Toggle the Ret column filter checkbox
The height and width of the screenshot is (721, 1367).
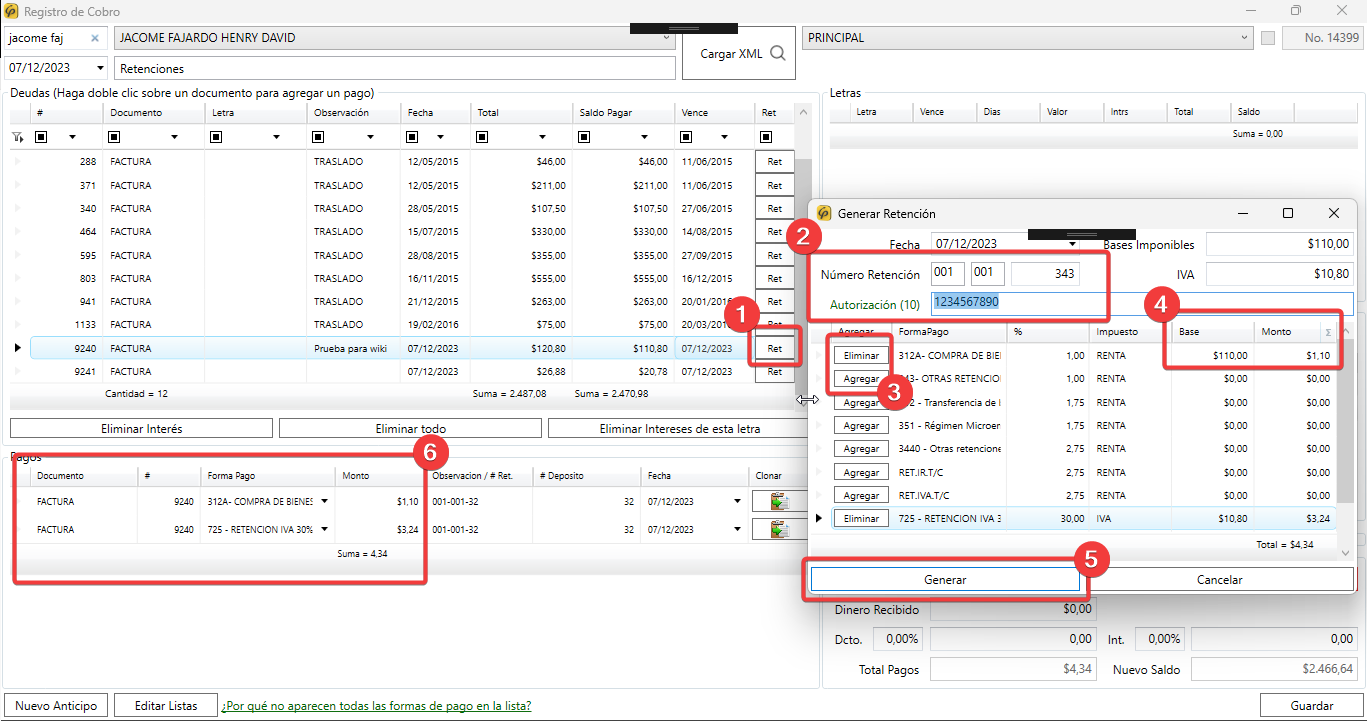pyautogui.click(x=767, y=137)
